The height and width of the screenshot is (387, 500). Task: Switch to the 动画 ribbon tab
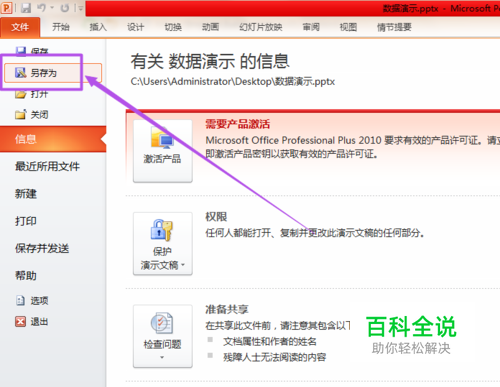(210, 27)
